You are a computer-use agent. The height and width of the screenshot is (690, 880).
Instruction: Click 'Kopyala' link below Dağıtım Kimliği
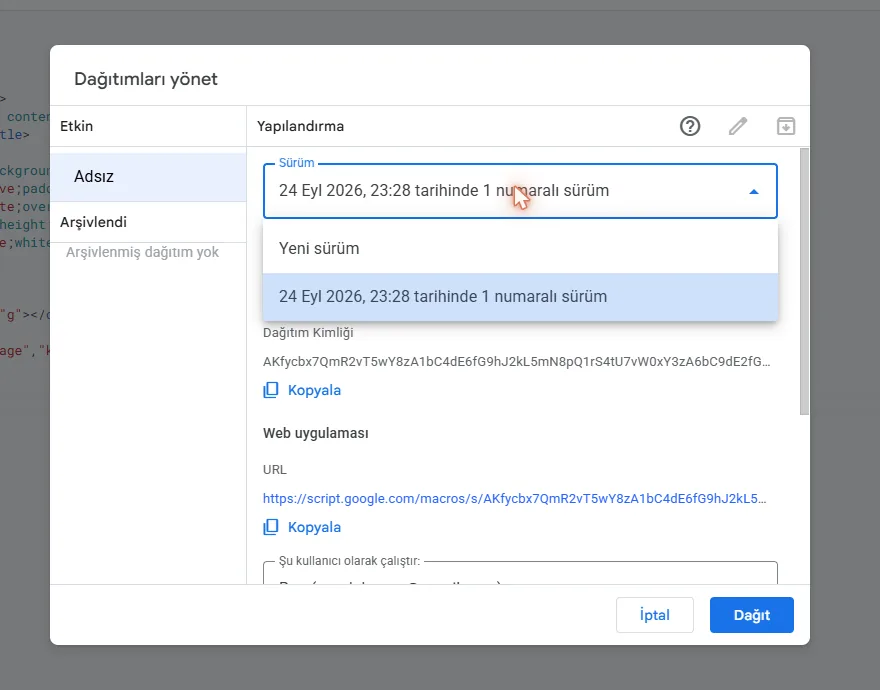314,390
